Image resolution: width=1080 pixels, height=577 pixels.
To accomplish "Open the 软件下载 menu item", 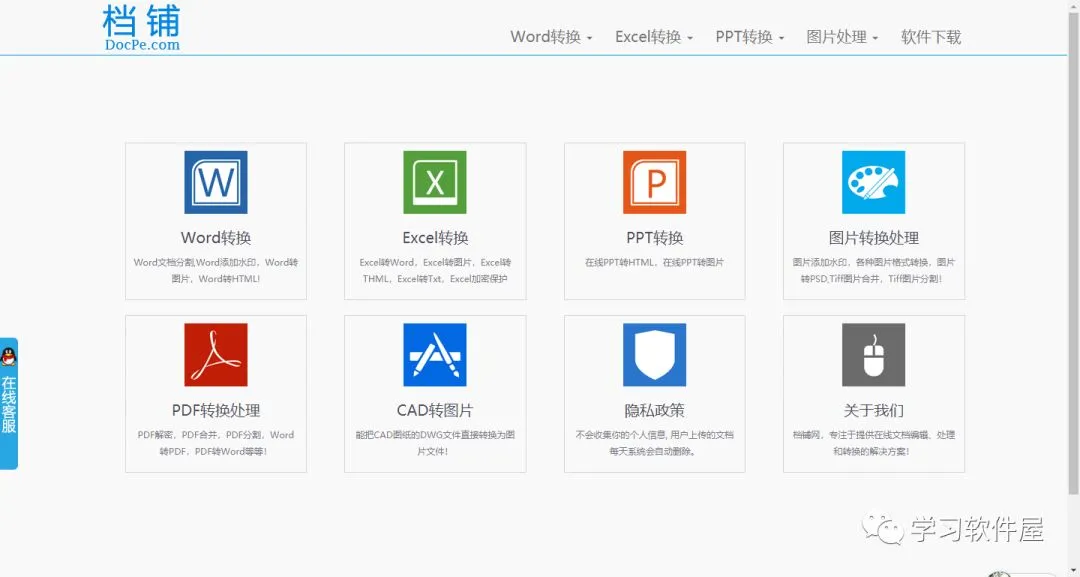I will 931,37.
